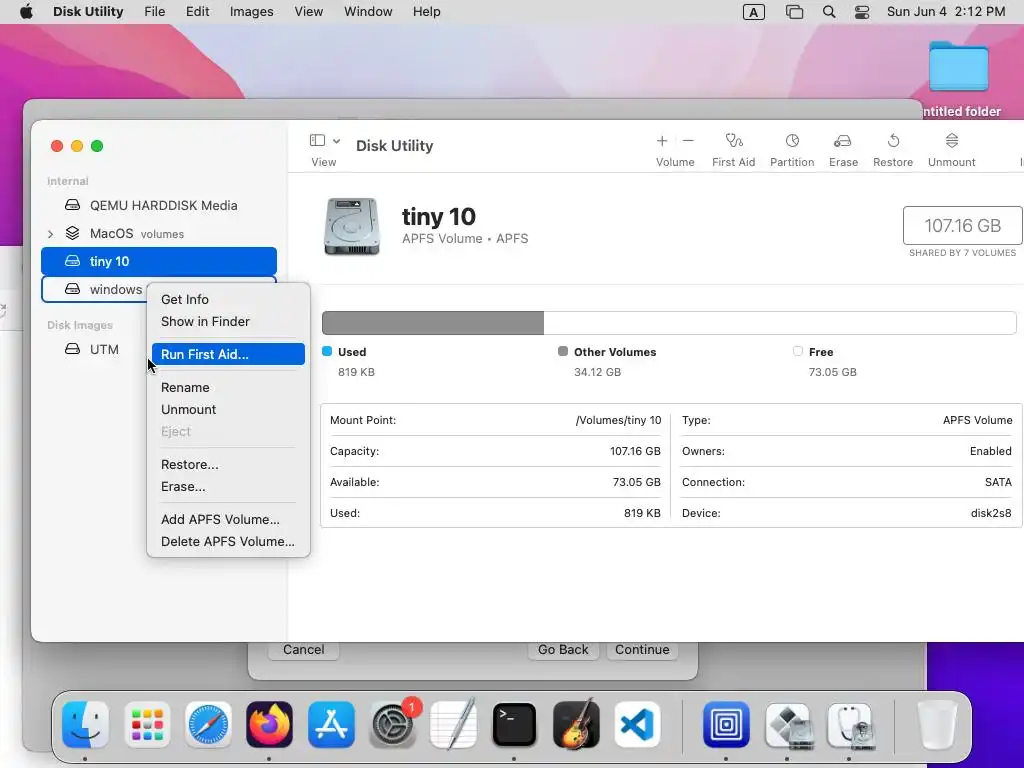Click the First Aid stethoscope toolbar icon
Viewport: 1024px width, 768px height.
(733, 140)
